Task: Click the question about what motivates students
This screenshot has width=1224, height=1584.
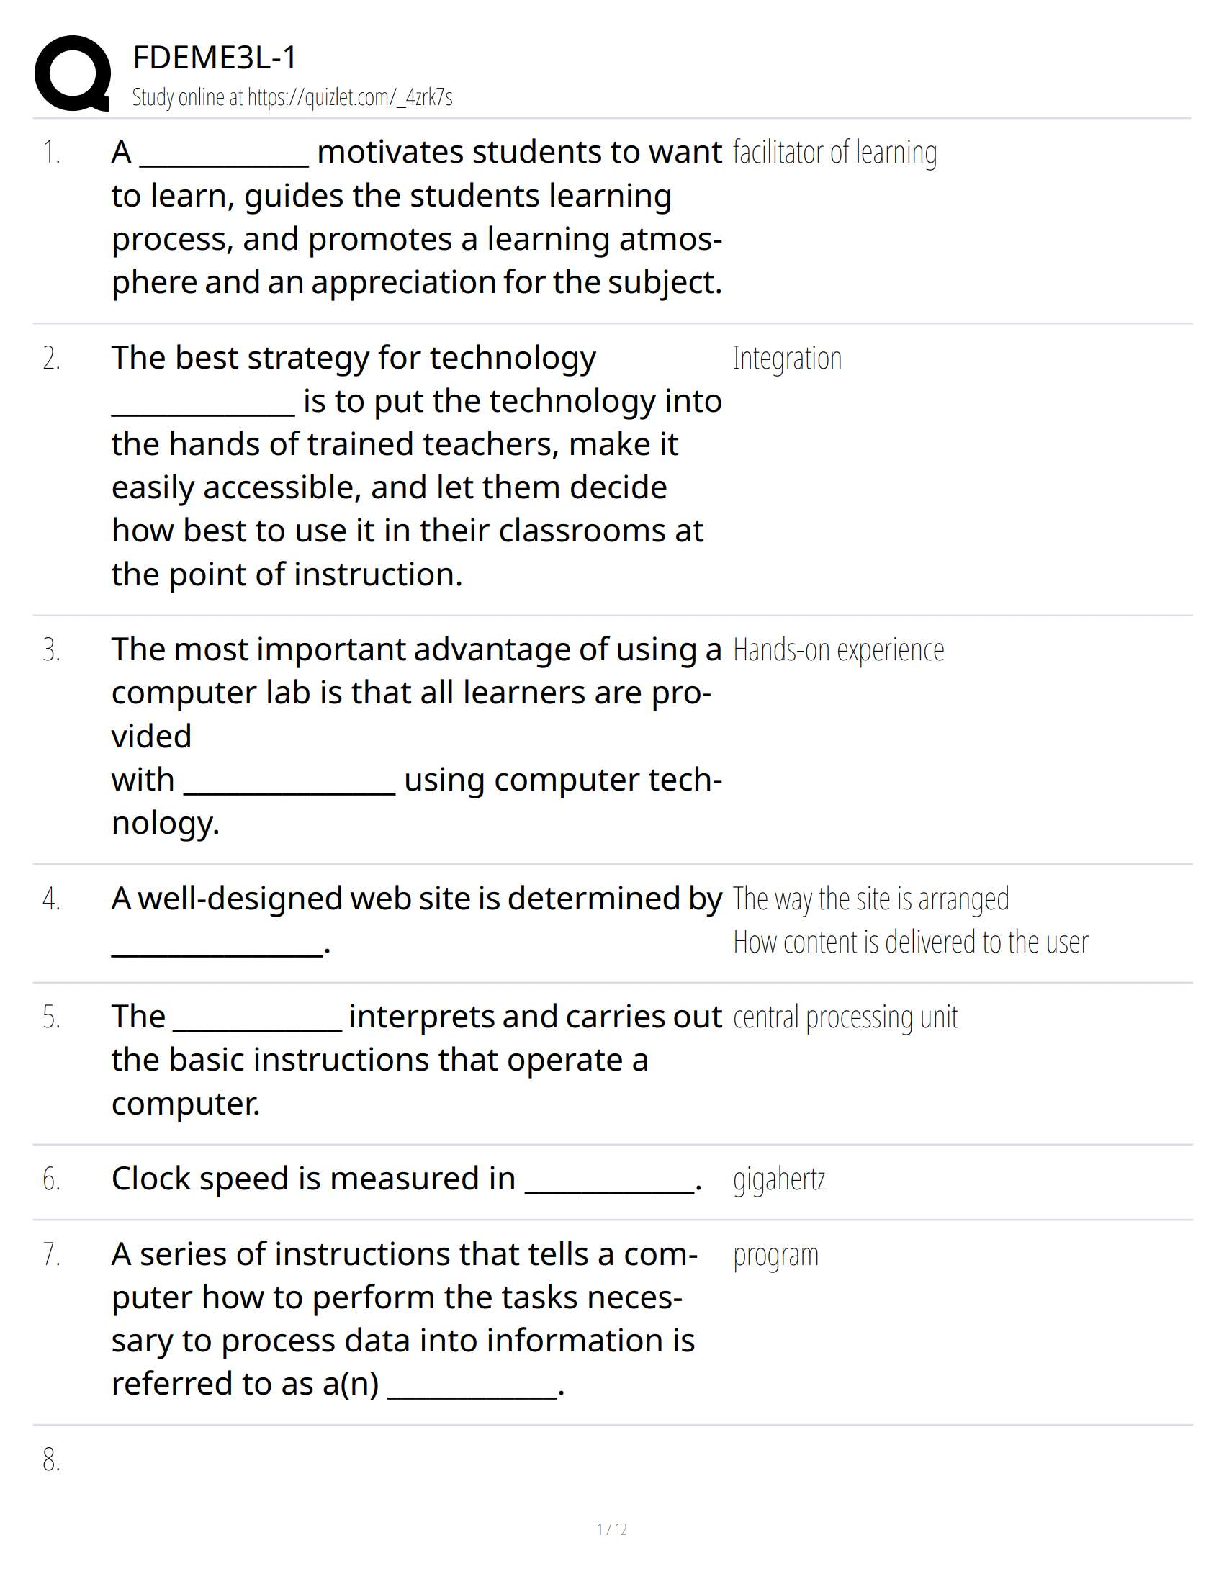Action: (415, 217)
